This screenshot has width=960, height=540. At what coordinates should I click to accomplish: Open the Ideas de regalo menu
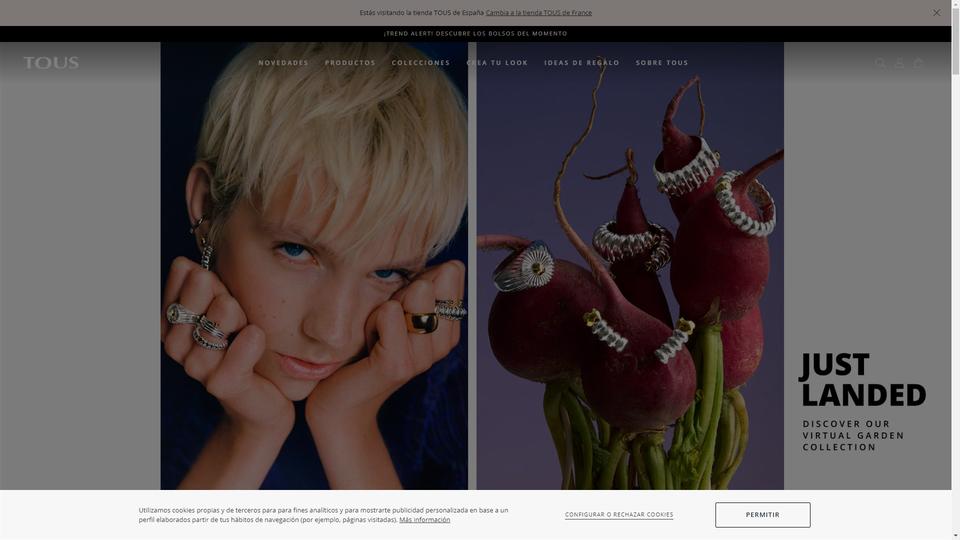(x=582, y=62)
